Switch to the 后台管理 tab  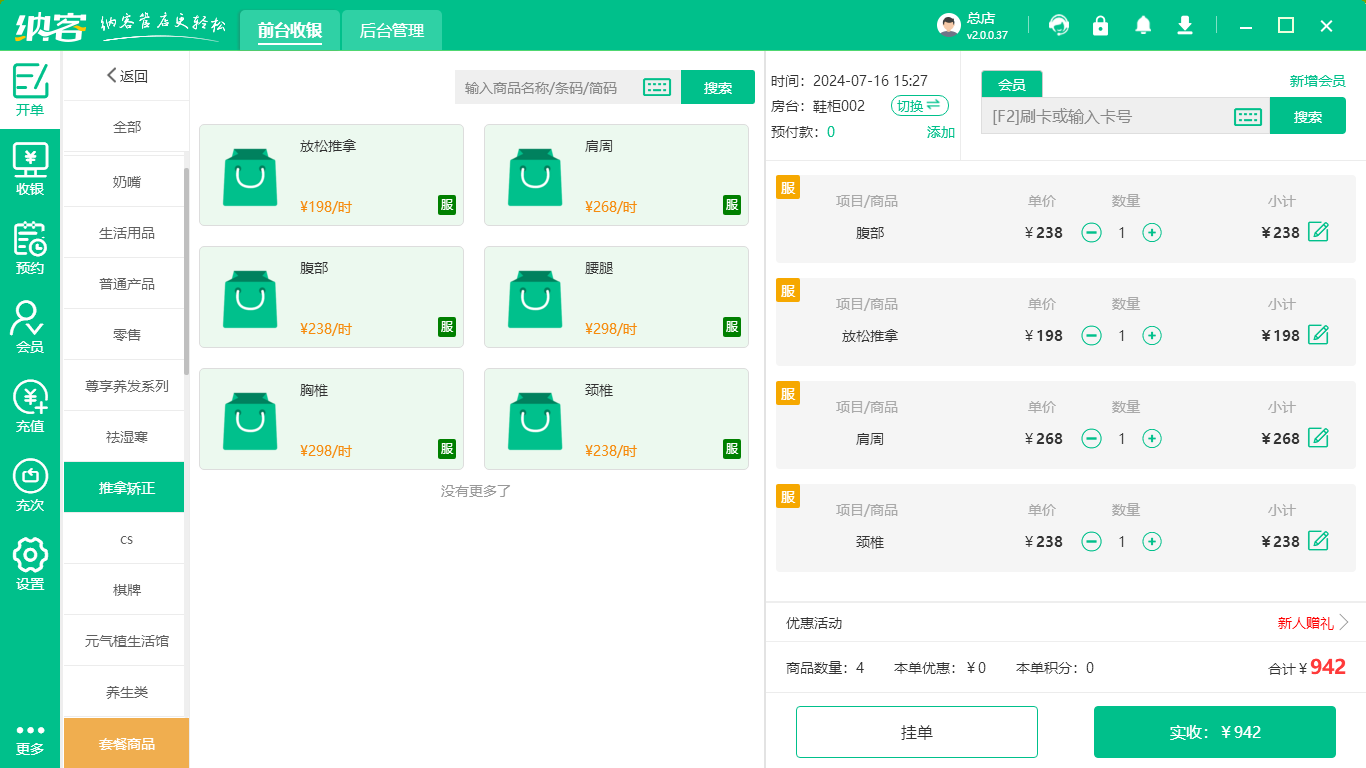[392, 31]
